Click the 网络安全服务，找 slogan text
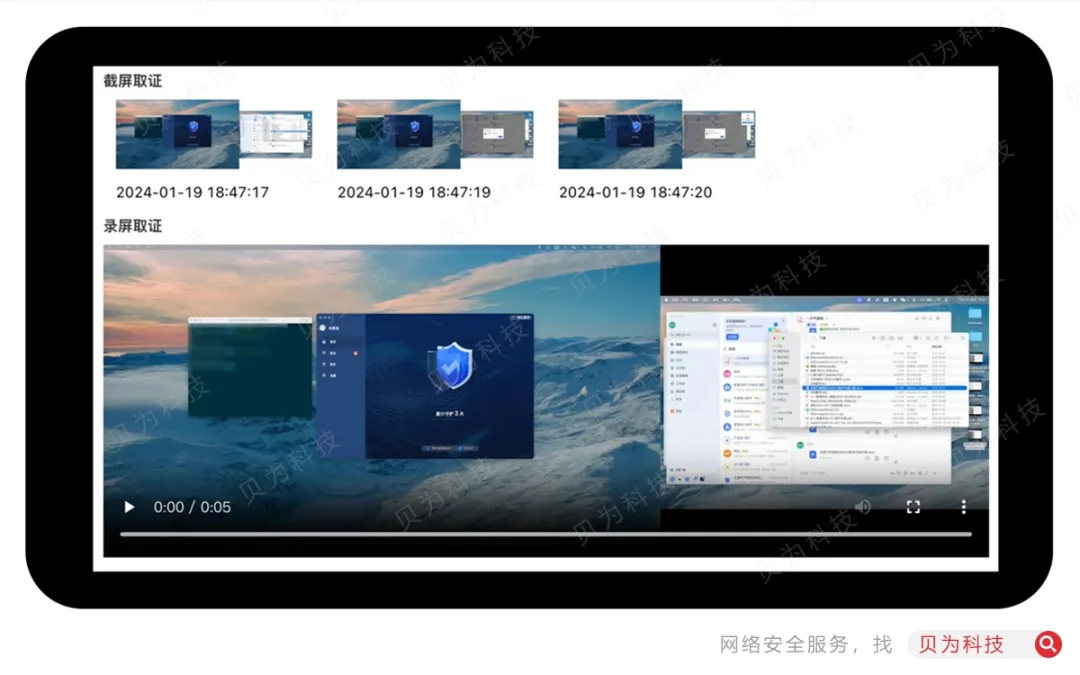Image resolution: width=1080 pixels, height=675 pixels. point(805,644)
